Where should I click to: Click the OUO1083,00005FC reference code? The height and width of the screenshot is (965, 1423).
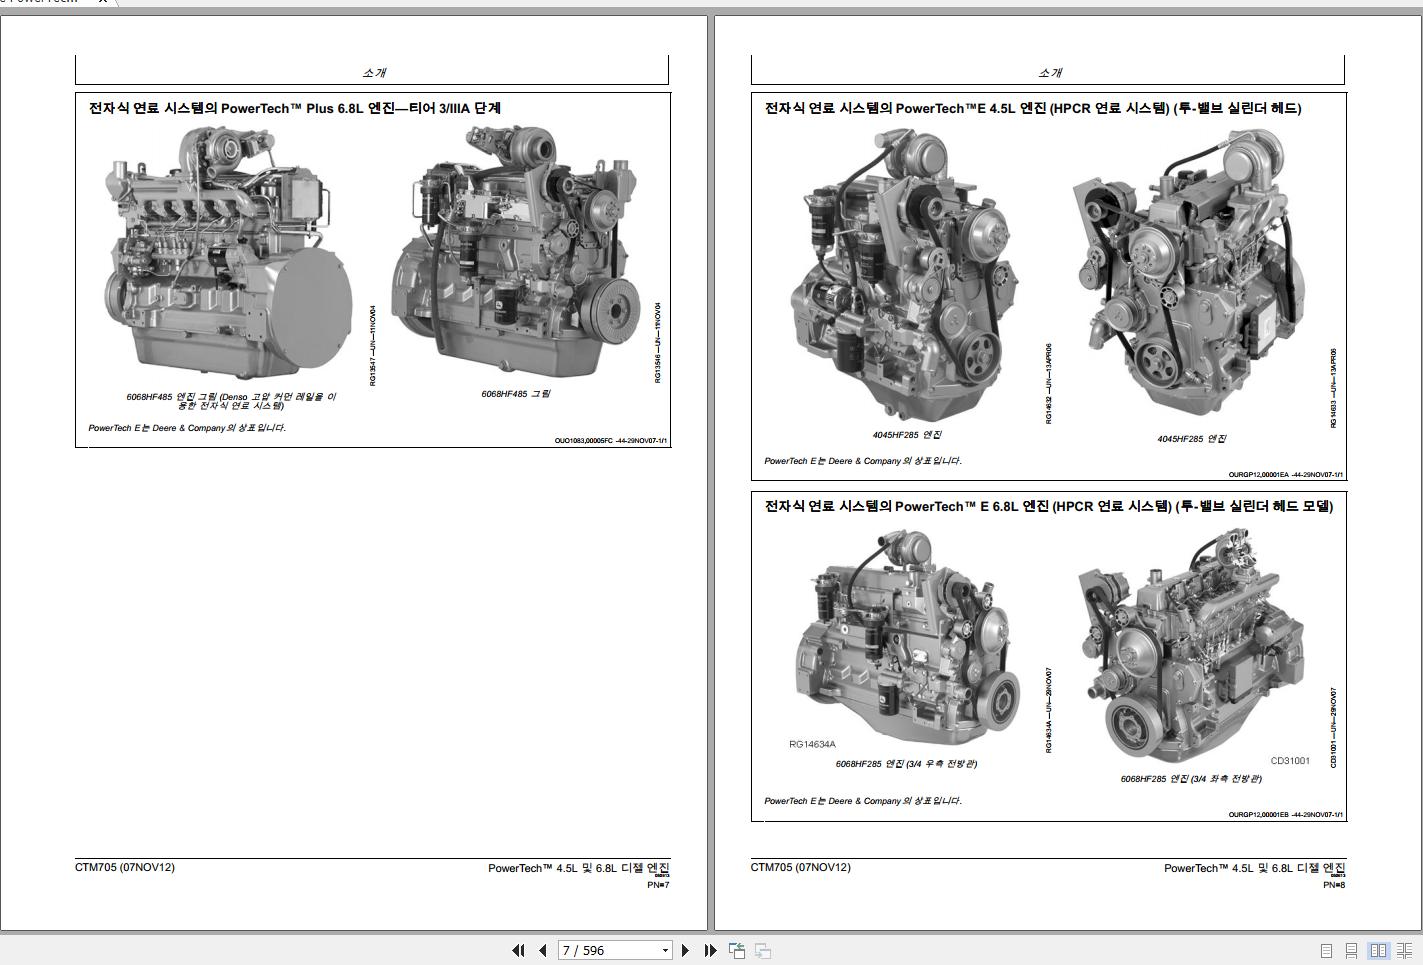583,440
